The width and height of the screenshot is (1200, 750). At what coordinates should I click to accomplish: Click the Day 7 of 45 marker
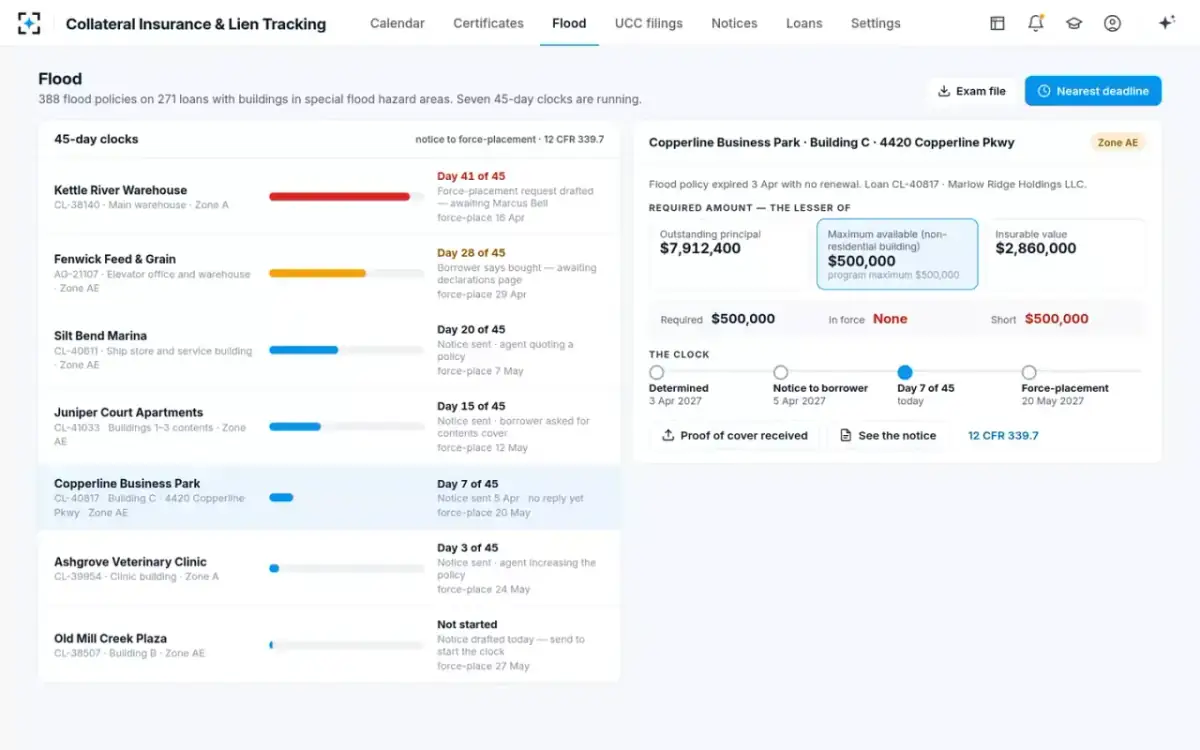(905, 372)
